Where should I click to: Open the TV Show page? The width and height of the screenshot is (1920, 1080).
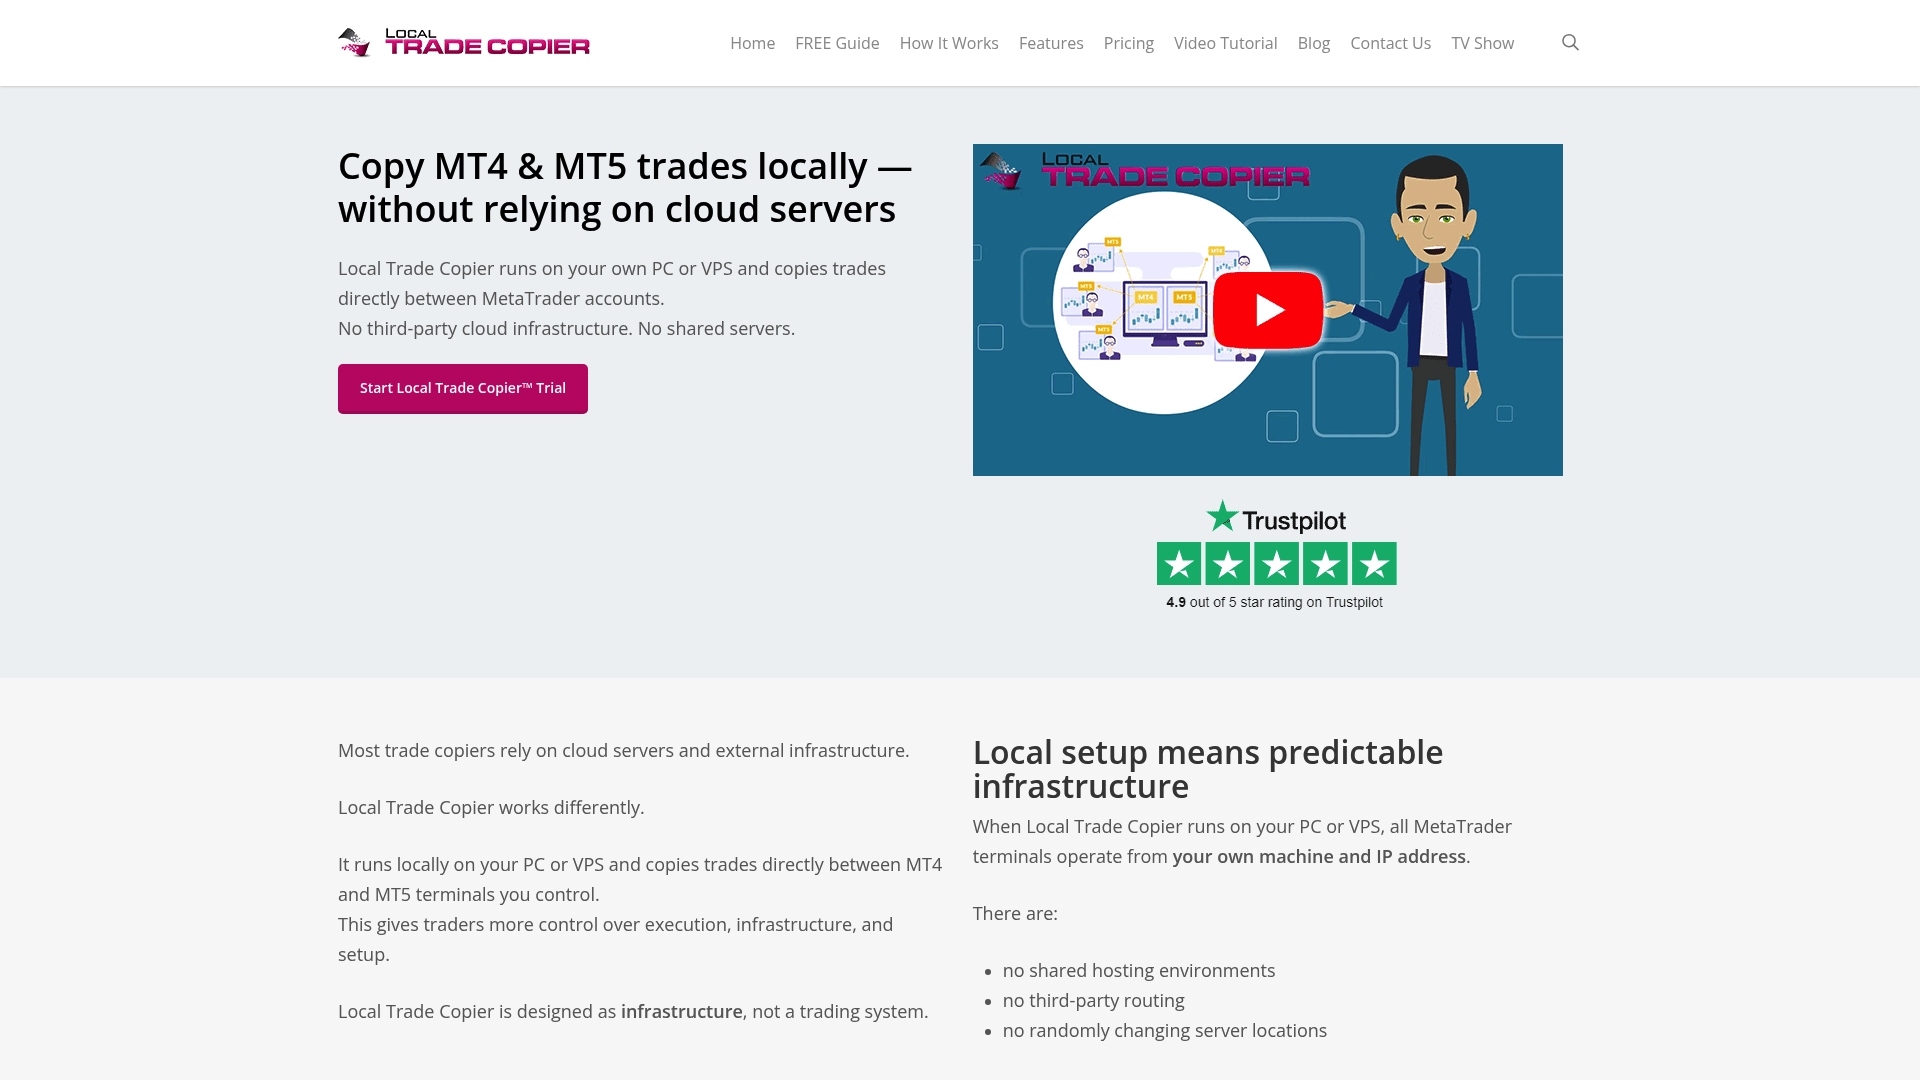(1483, 43)
